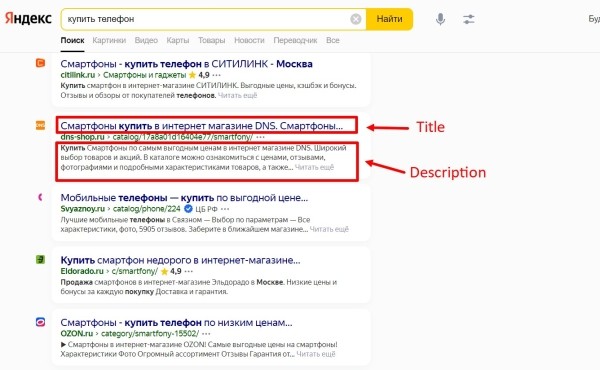The image size is (600, 370).
Task: Switch to the Видео tab
Action: tap(146, 41)
